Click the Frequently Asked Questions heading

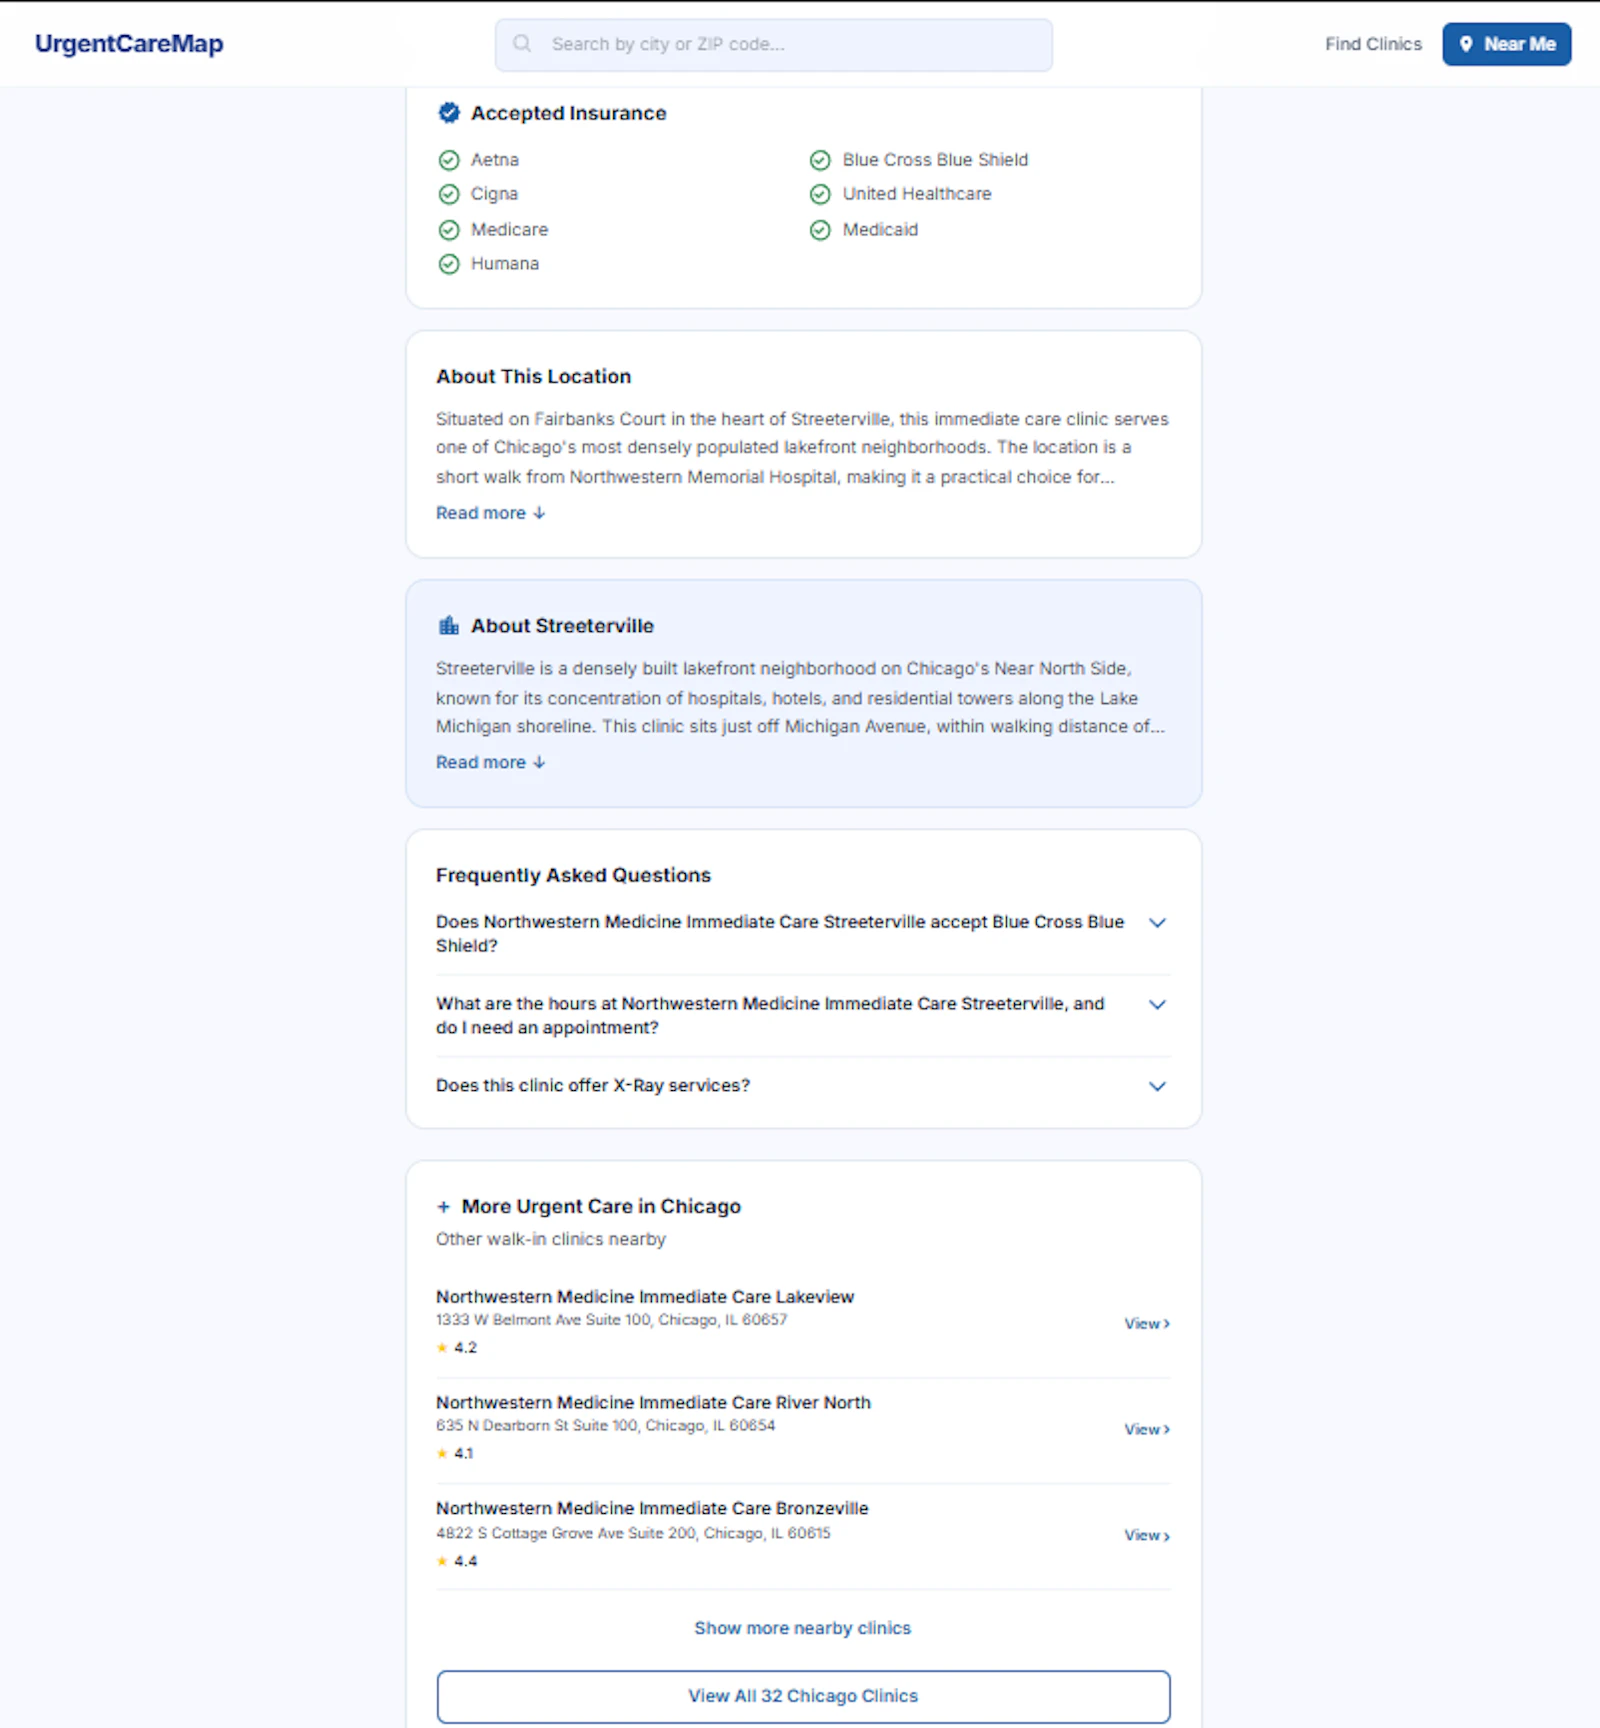point(573,876)
